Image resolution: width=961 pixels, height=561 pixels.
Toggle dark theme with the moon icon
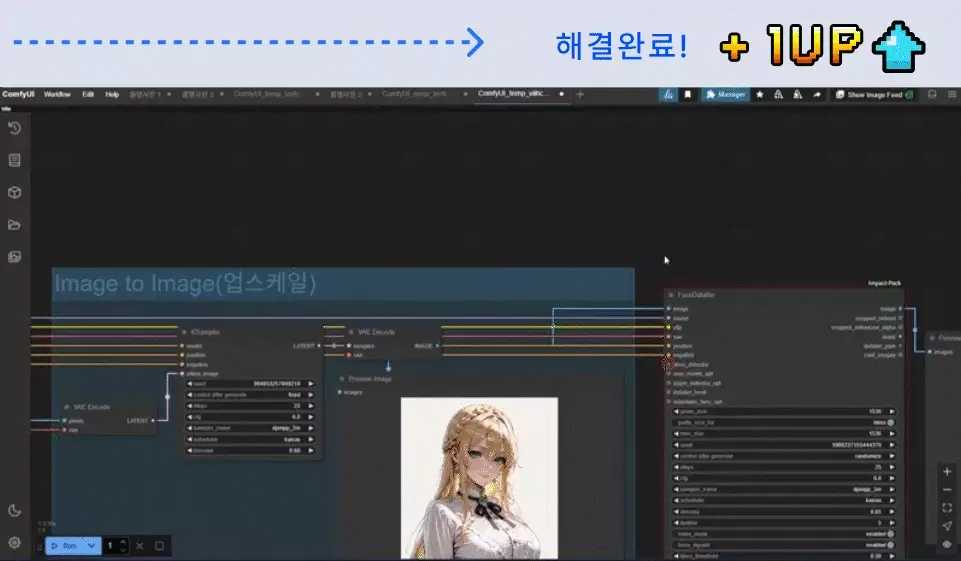(15, 511)
